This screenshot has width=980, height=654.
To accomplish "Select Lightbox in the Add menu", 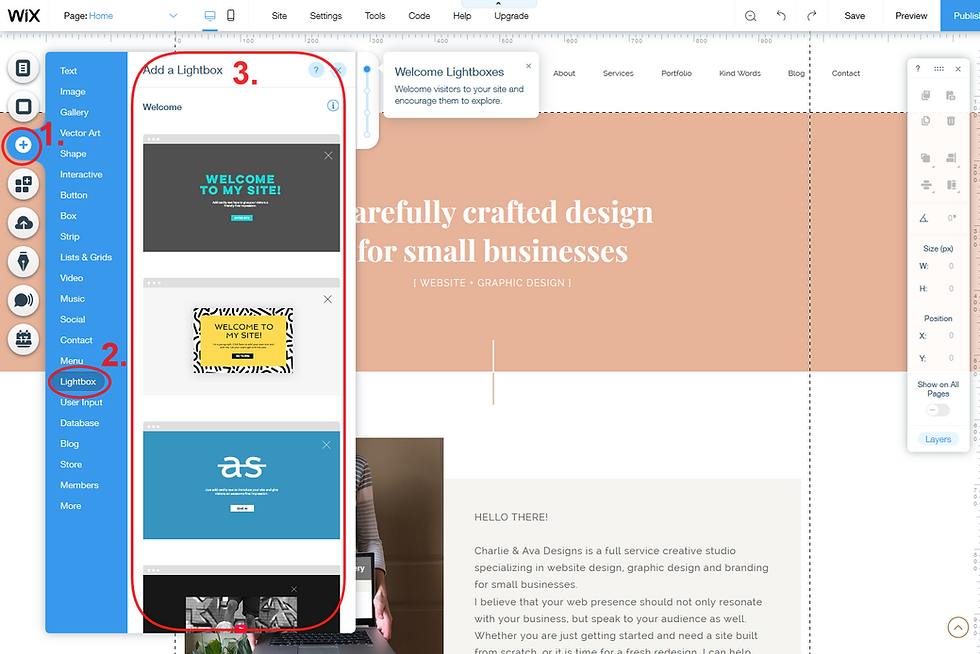I will pyautogui.click(x=78, y=381).
